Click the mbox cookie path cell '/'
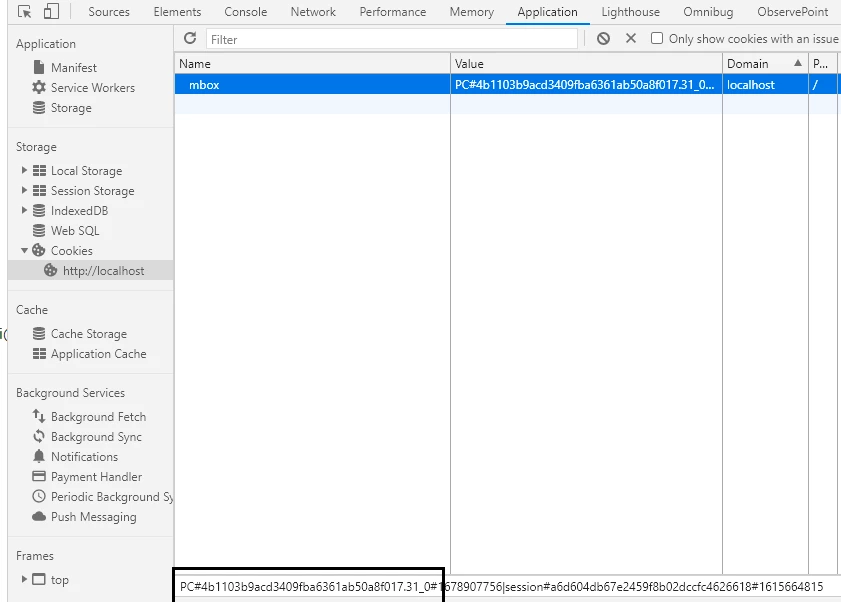Screen dimensions: 841x602 [823, 85]
